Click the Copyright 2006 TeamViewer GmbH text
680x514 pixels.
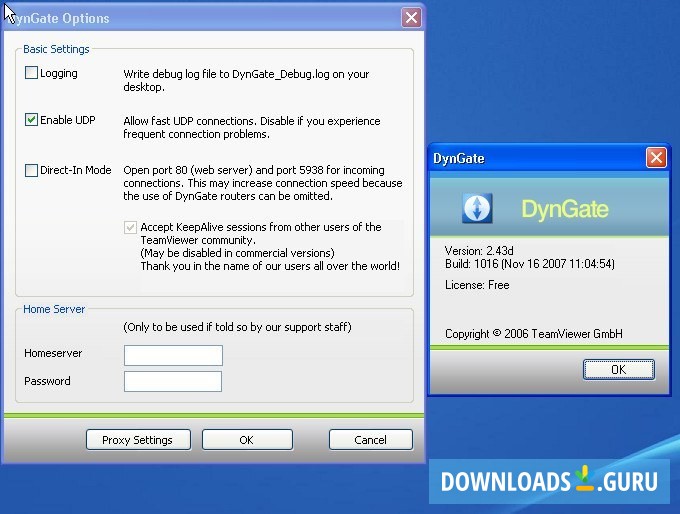coord(534,334)
